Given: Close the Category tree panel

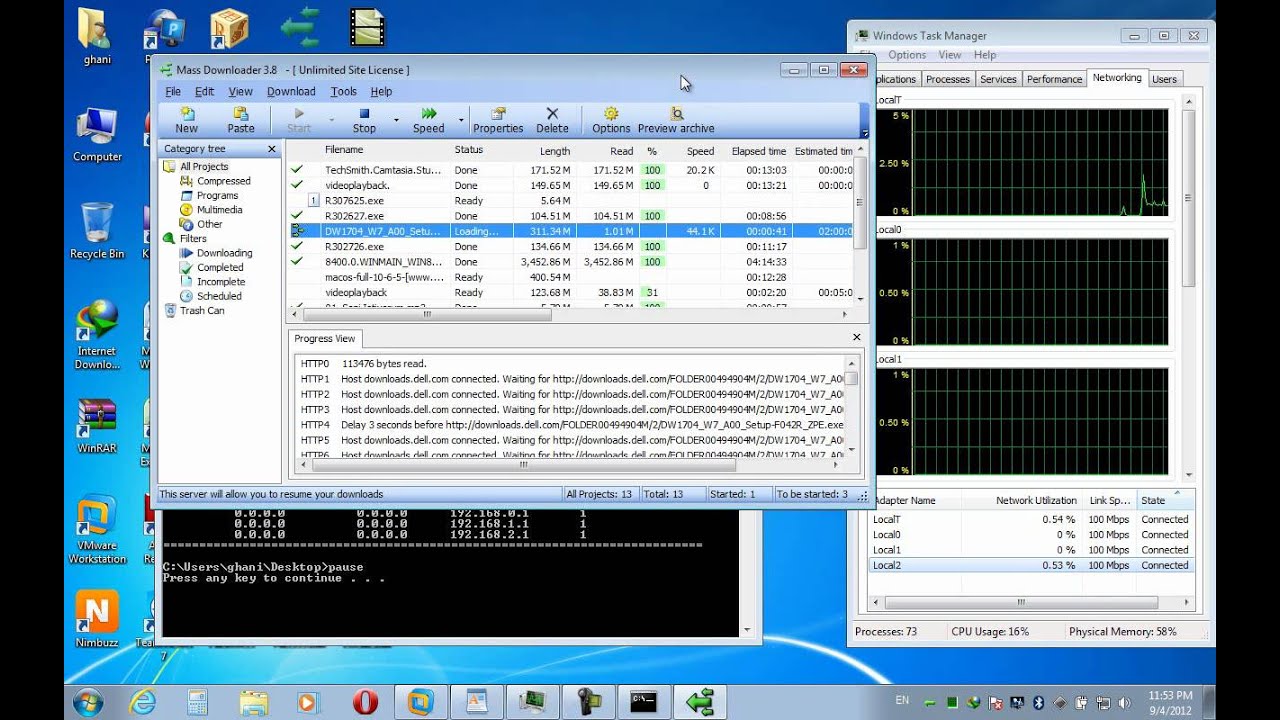Looking at the screenshot, I should point(272,149).
